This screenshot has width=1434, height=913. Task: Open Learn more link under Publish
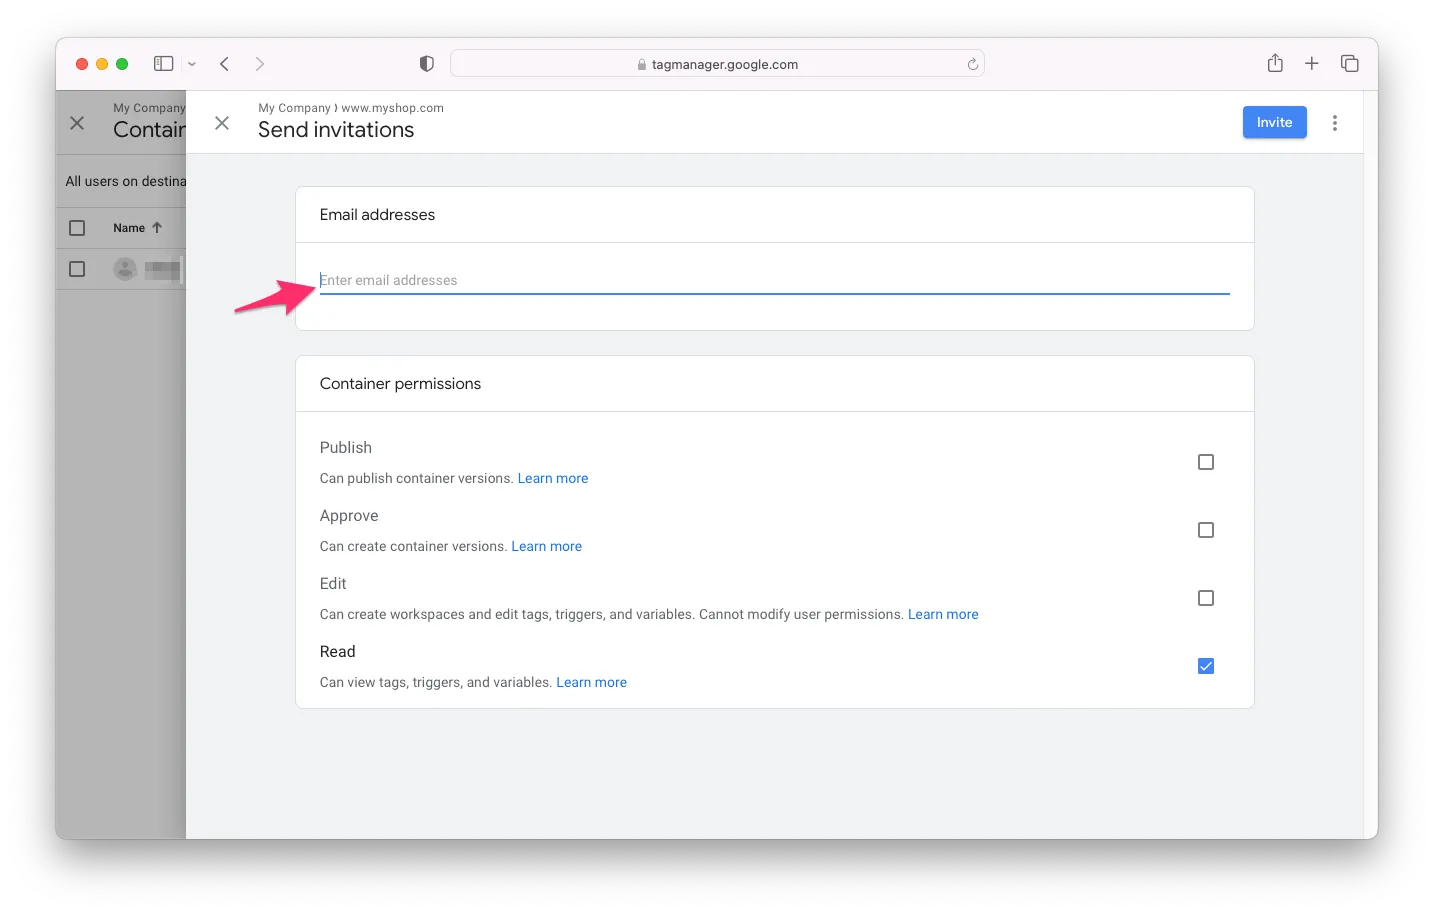[552, 478]
